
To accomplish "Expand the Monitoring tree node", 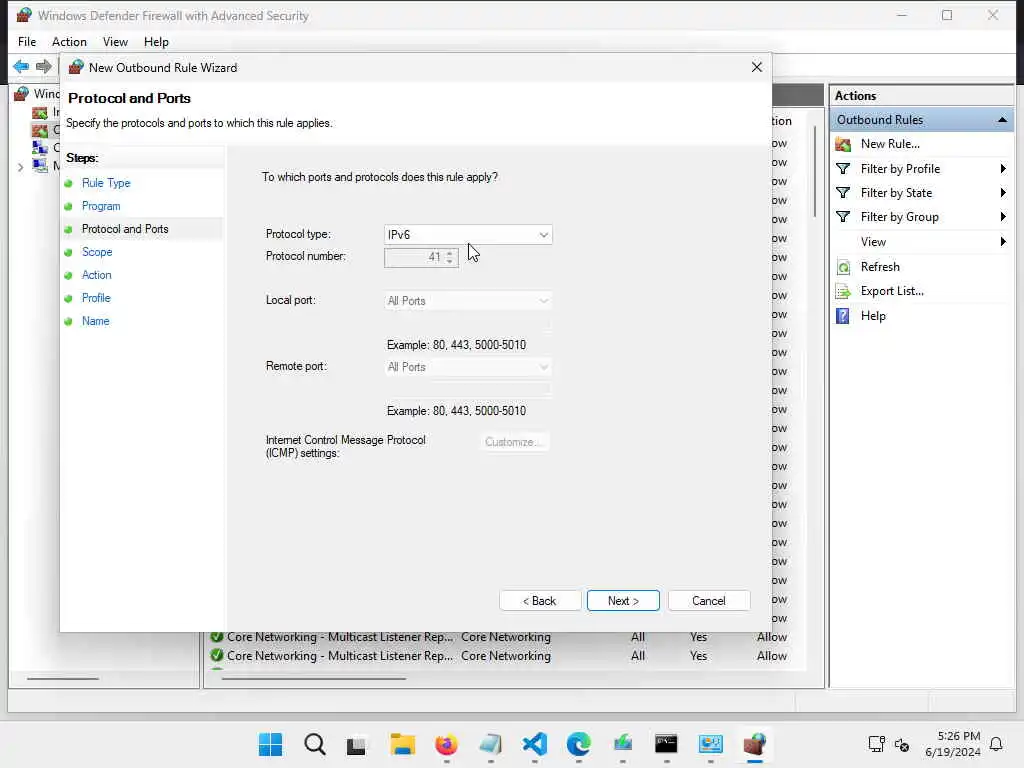I will tap(20, 168).
